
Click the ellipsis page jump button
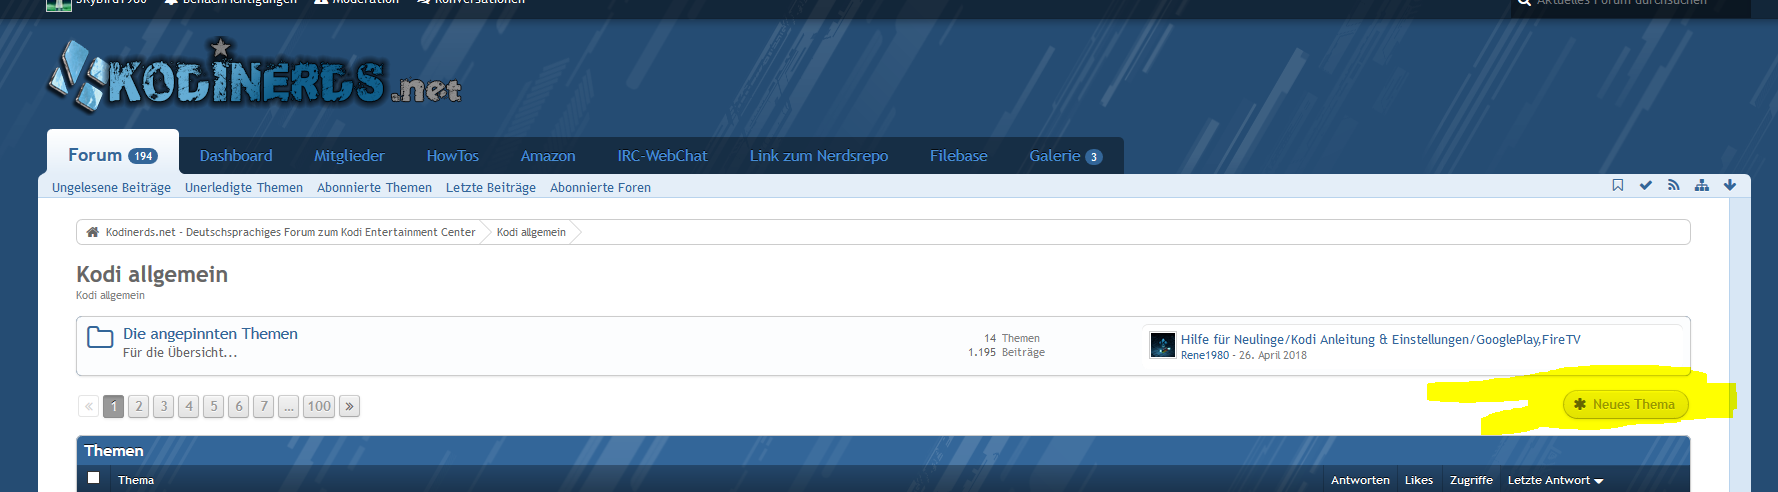click(289, 406)
